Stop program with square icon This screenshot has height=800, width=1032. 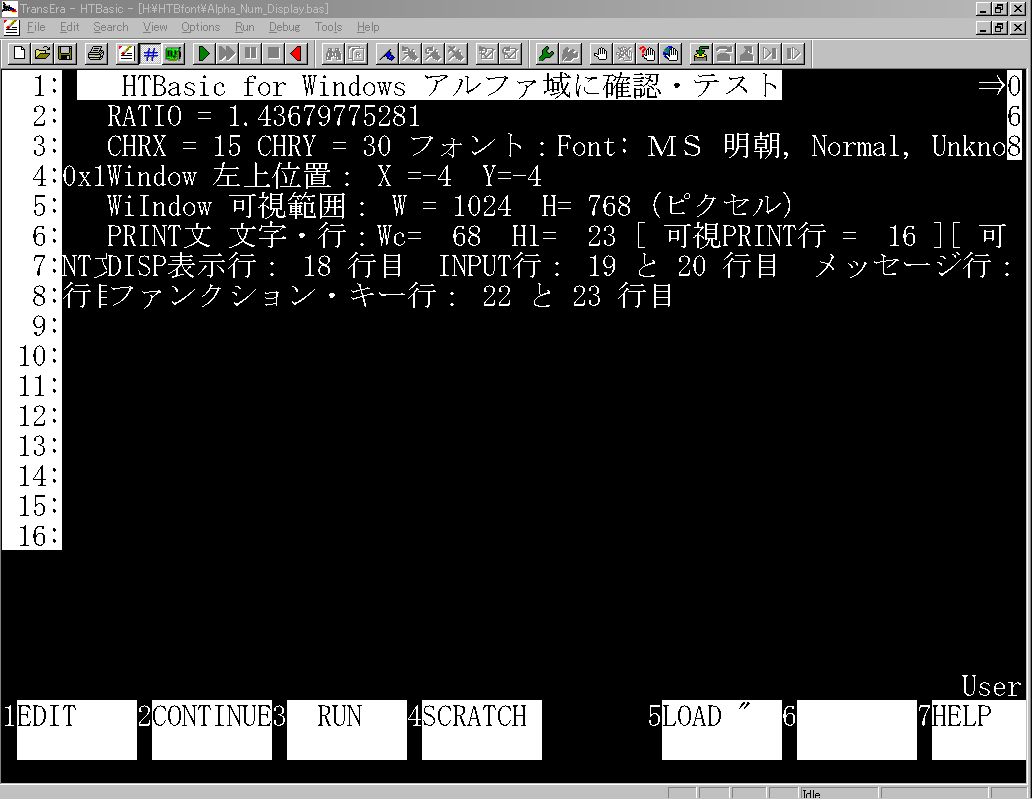pos(274,53)
